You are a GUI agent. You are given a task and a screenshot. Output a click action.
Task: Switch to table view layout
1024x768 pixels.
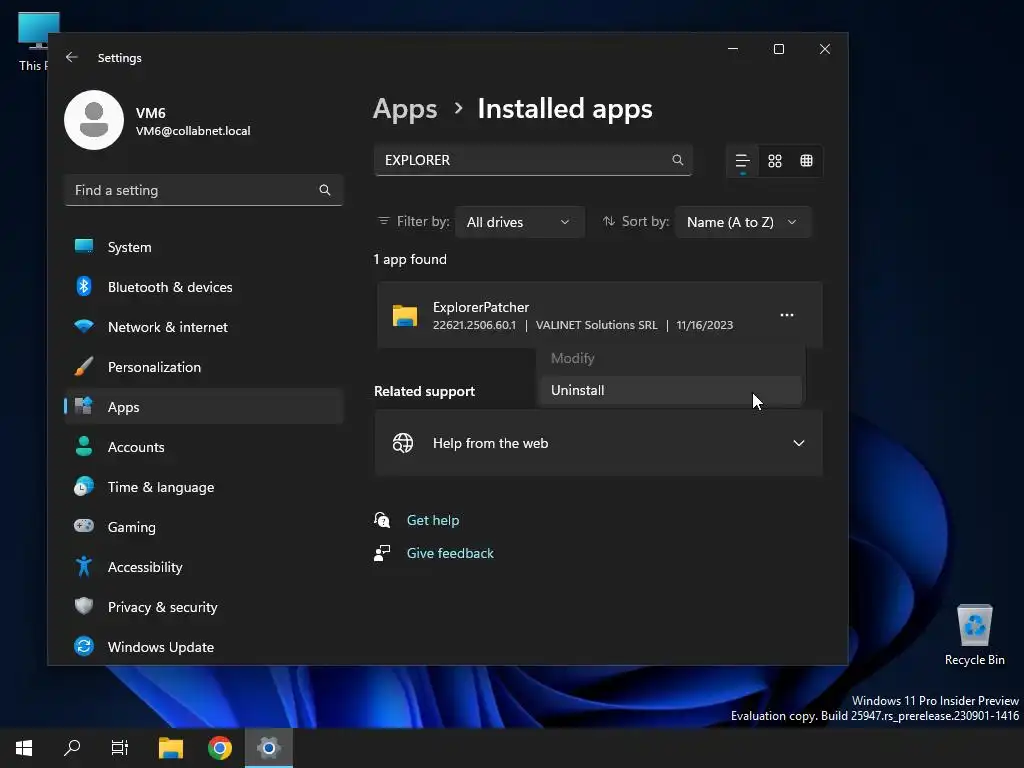pyautogui.click(x=807, y=161)
